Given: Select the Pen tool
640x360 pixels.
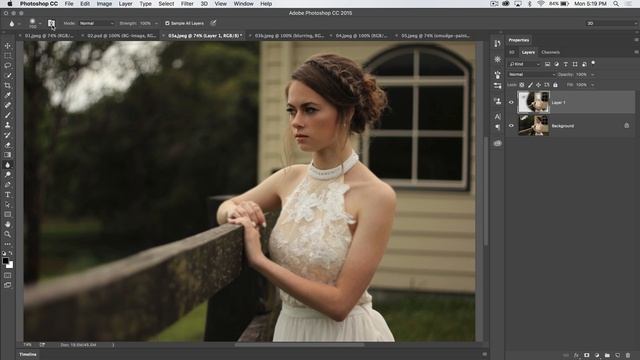Looking at the screenshot, I should coord(7,184).
